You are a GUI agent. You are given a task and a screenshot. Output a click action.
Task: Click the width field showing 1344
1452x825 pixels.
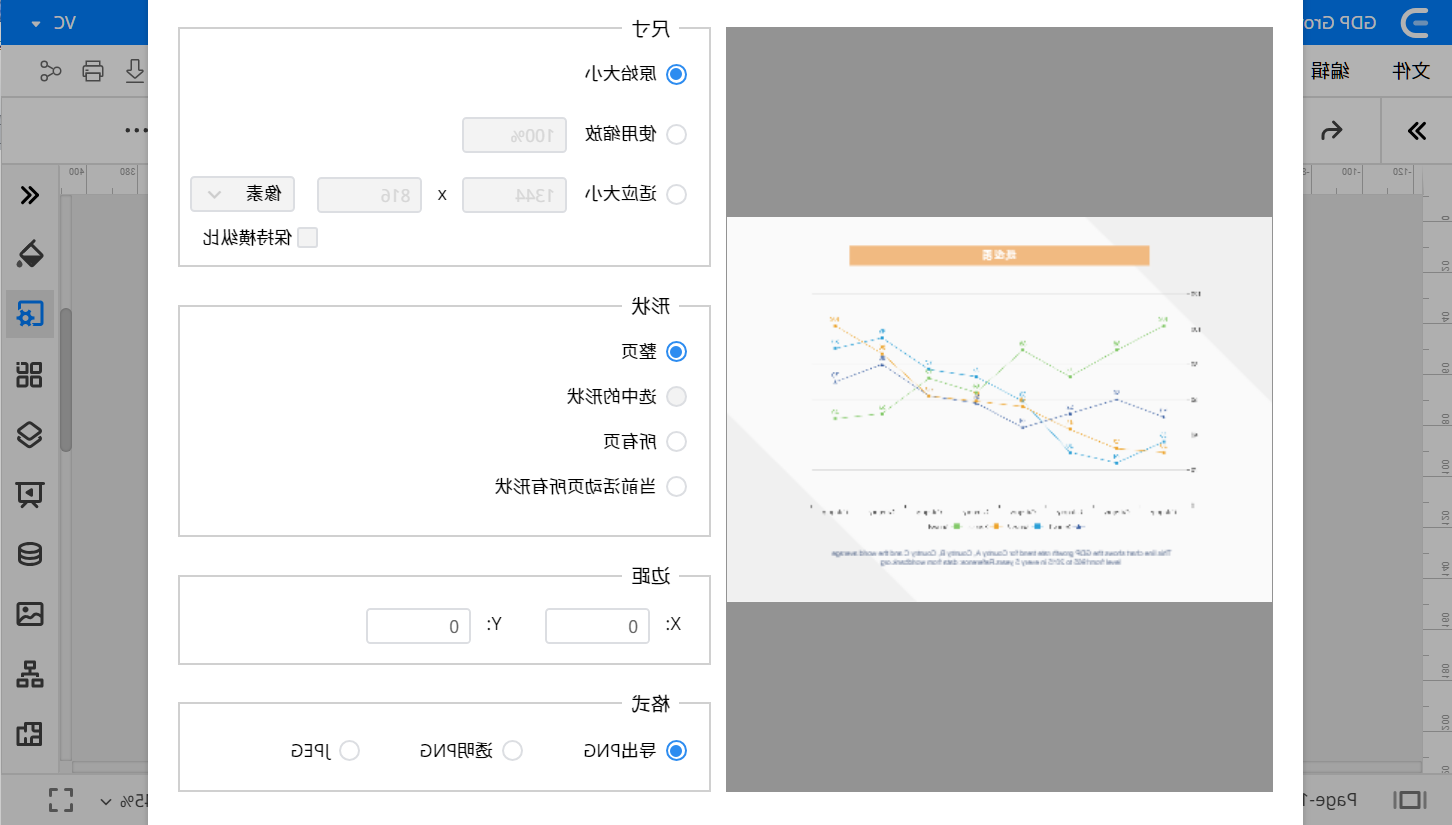515,195
